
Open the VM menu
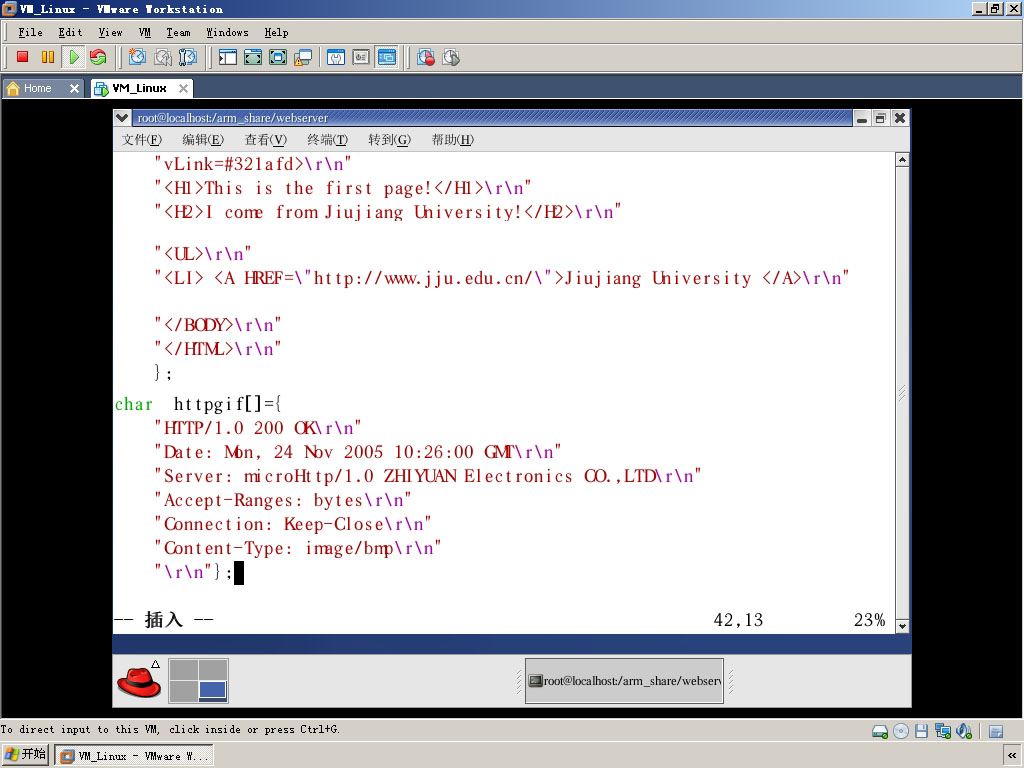(x=144, y=33)
